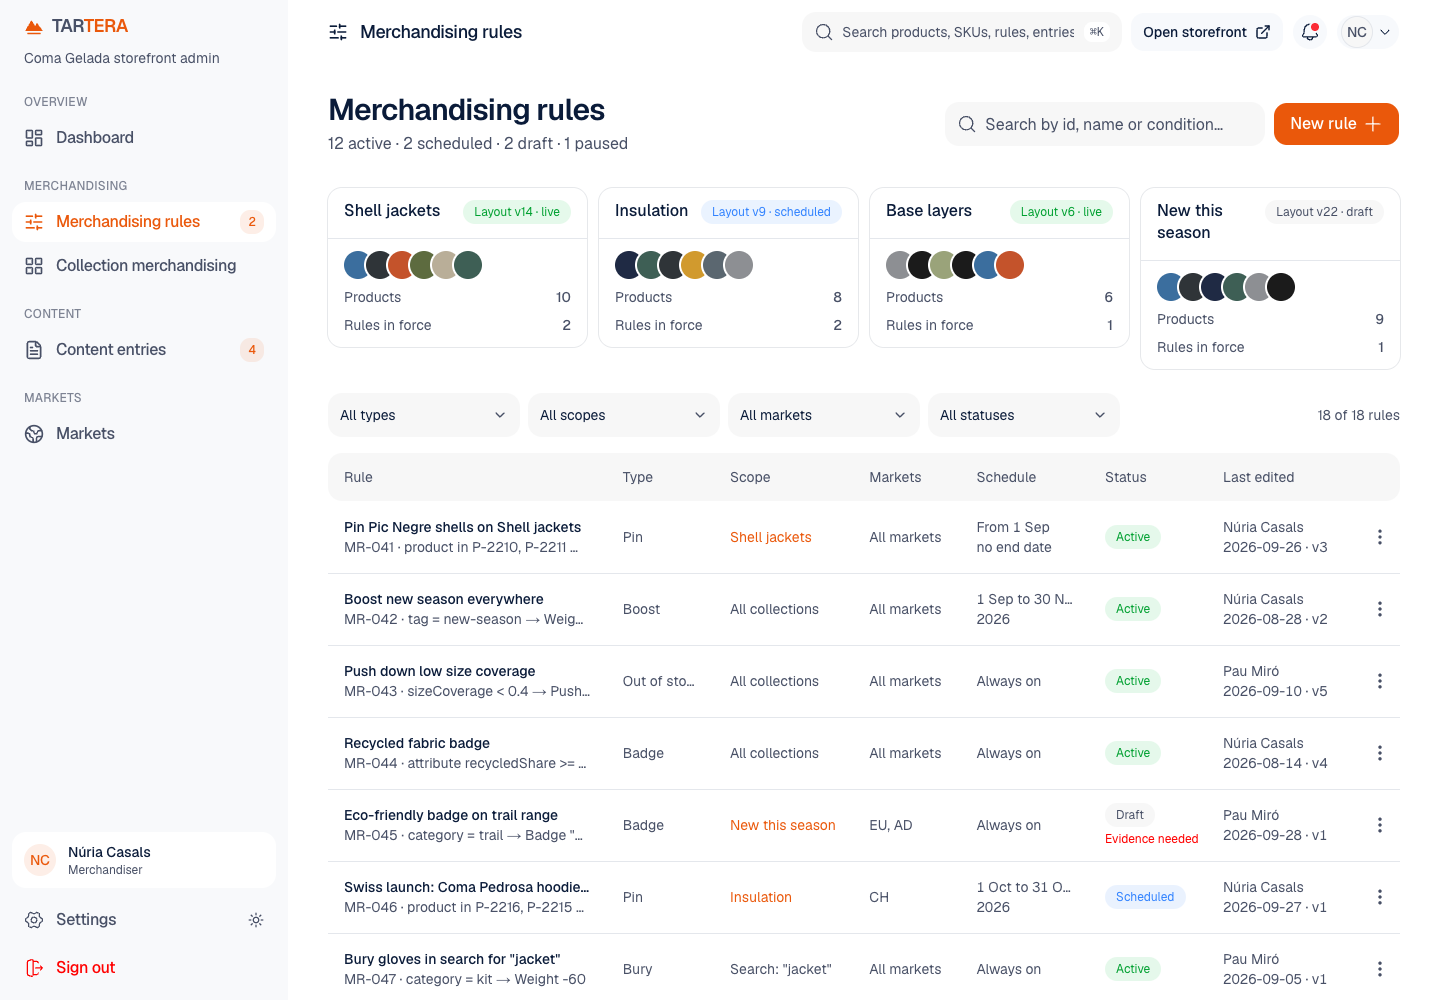This screenshot has height=1000, width=1440.
Task: Focus the search by id or condition field
Action: pos(1105,124)
